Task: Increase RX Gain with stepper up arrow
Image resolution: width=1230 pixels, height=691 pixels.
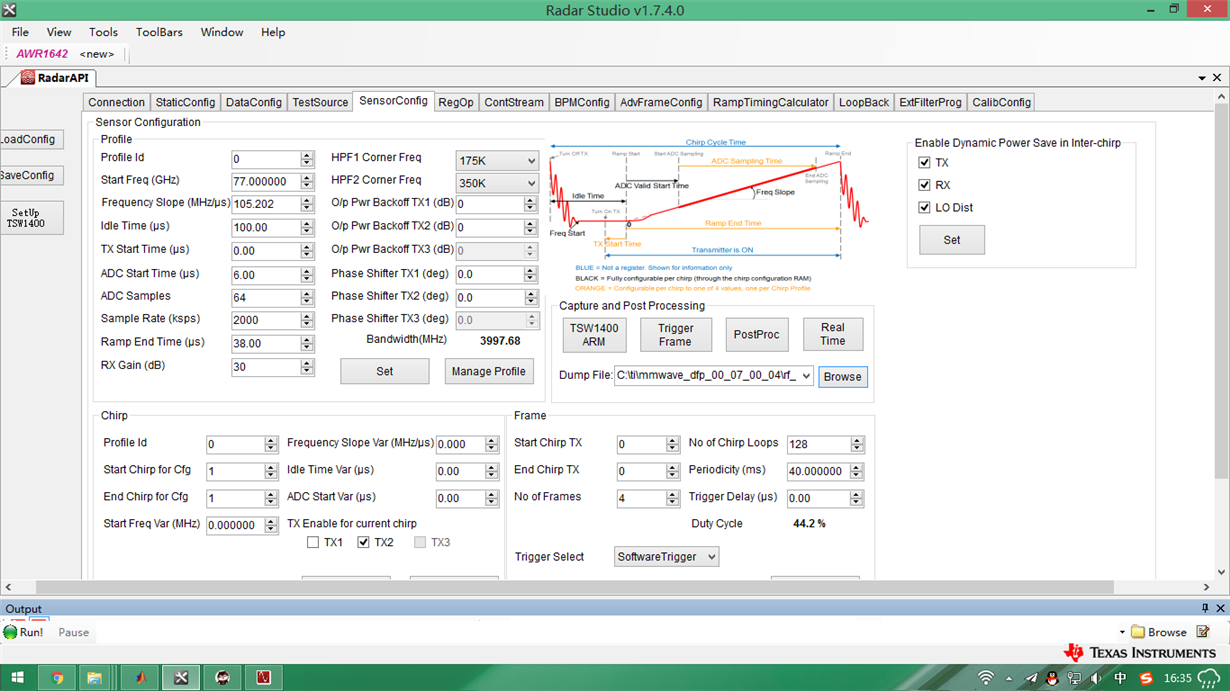Action: (307, 363)
